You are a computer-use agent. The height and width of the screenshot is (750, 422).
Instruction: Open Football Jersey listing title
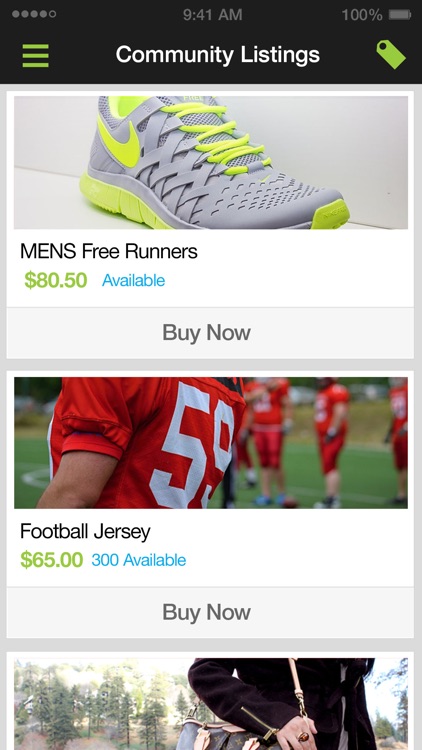coord(85,532)
